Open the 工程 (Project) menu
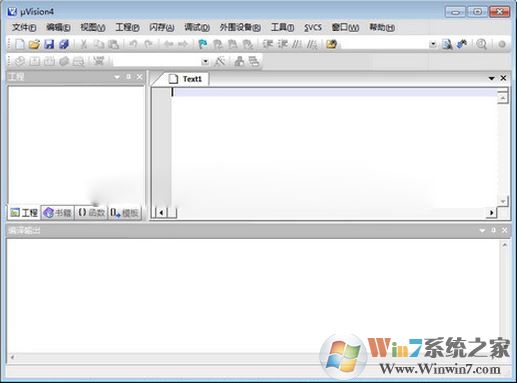 [x=127, y=27]
